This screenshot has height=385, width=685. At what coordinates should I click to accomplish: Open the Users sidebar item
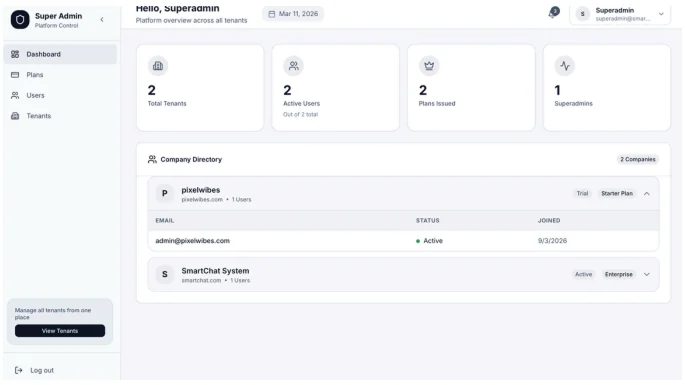pyautogui.click(x=60, y=95)
